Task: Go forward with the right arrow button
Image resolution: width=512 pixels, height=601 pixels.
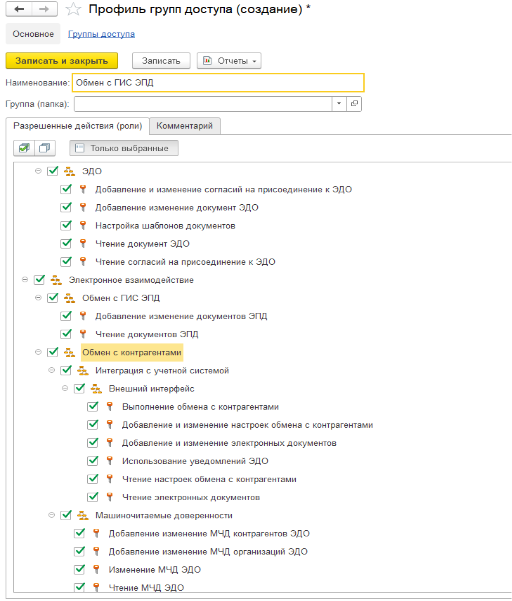Action: (x=44, y=9)
